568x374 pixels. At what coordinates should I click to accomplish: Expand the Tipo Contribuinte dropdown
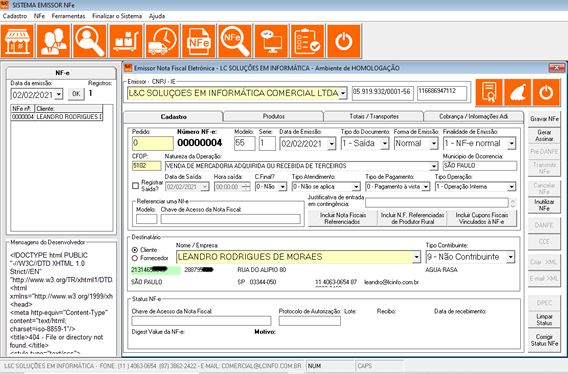[x=510, y=257]
